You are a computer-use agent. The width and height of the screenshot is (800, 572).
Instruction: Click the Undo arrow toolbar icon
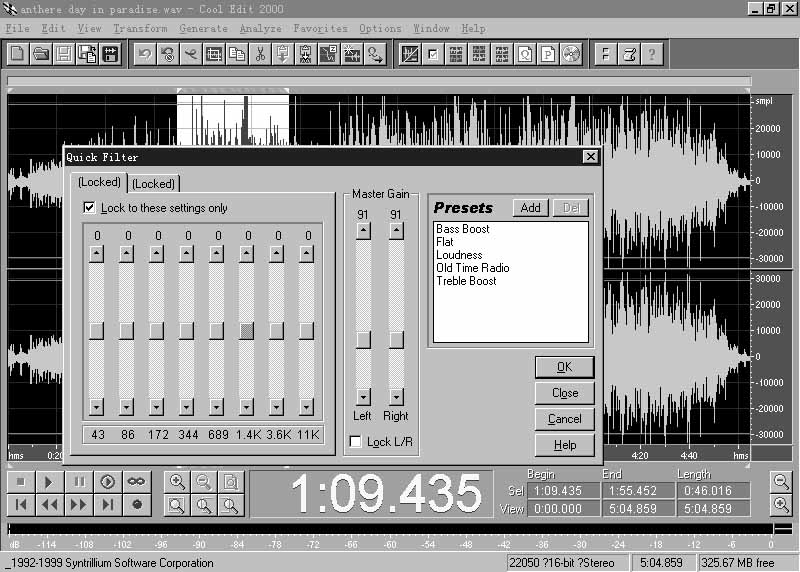click(145, 54)
